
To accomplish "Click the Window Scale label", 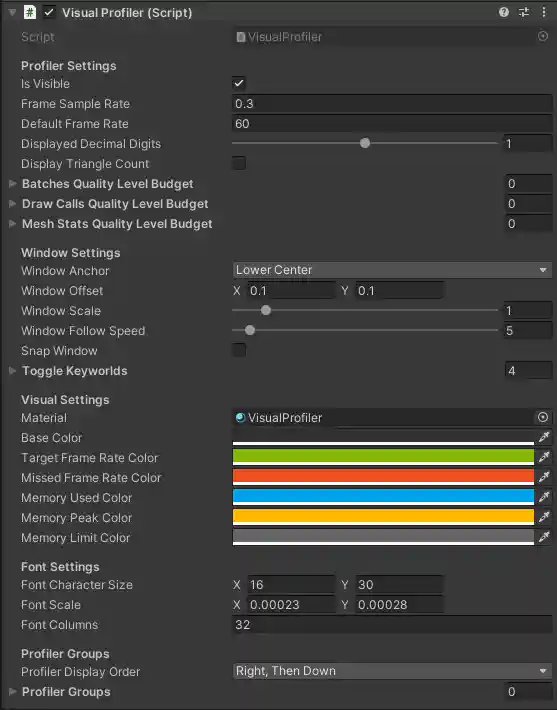I will coord(61,311).
